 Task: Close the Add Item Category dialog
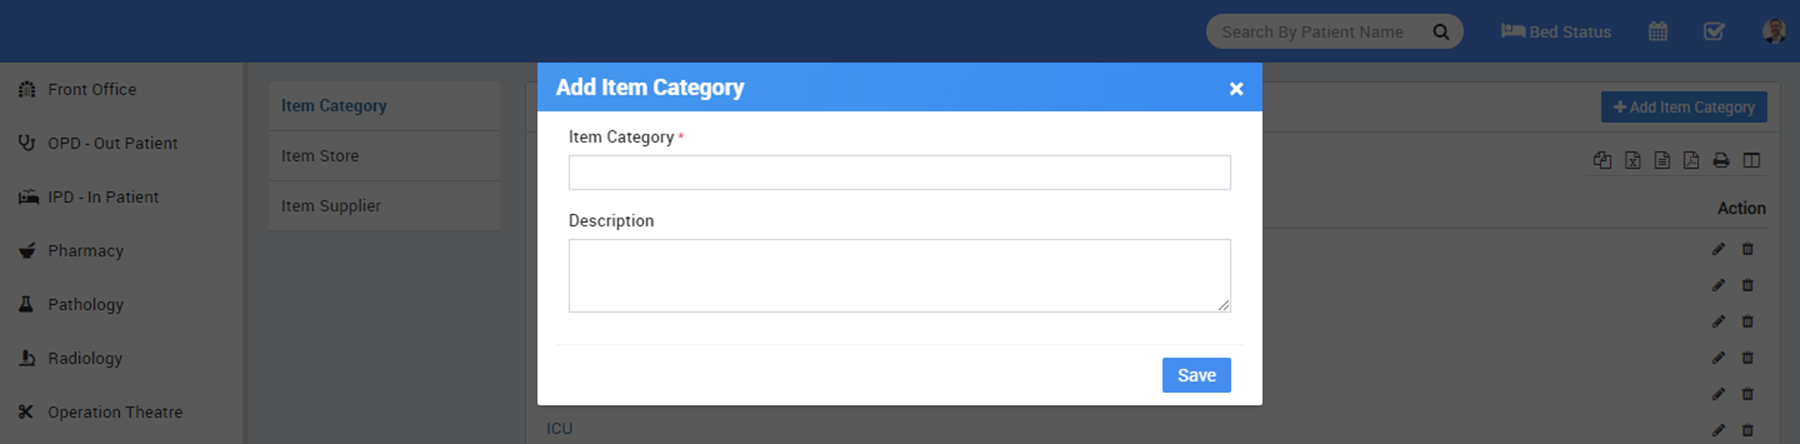tap(1236, 89)
